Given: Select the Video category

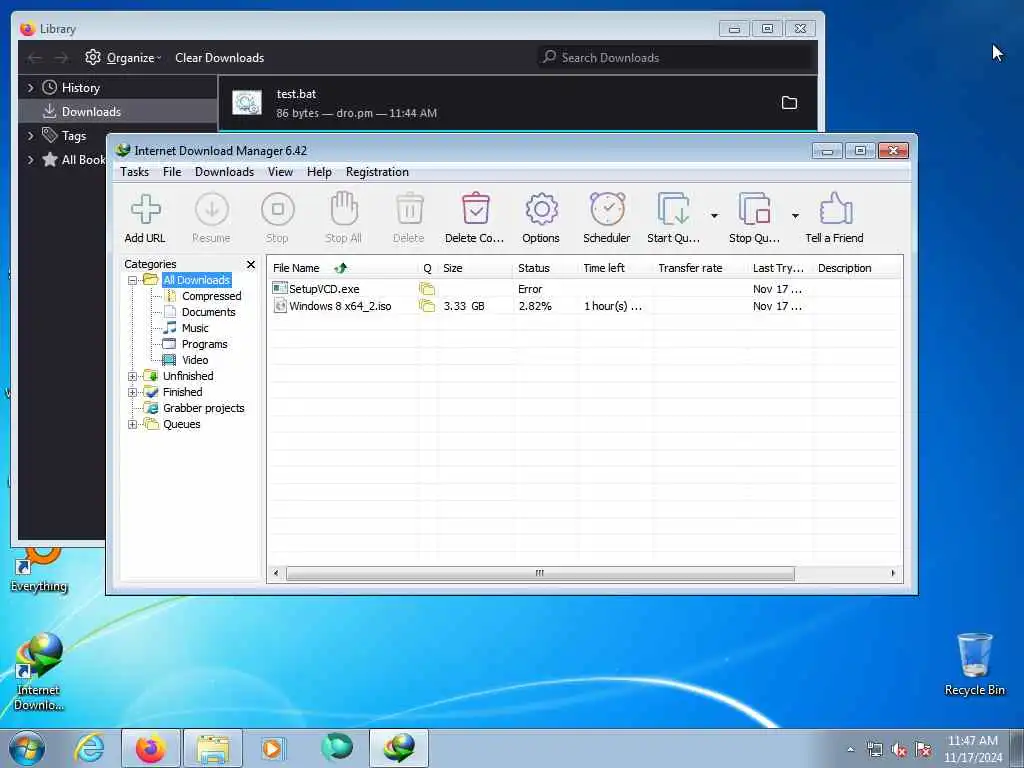Looking at the screenshot, I should [195, 360].
